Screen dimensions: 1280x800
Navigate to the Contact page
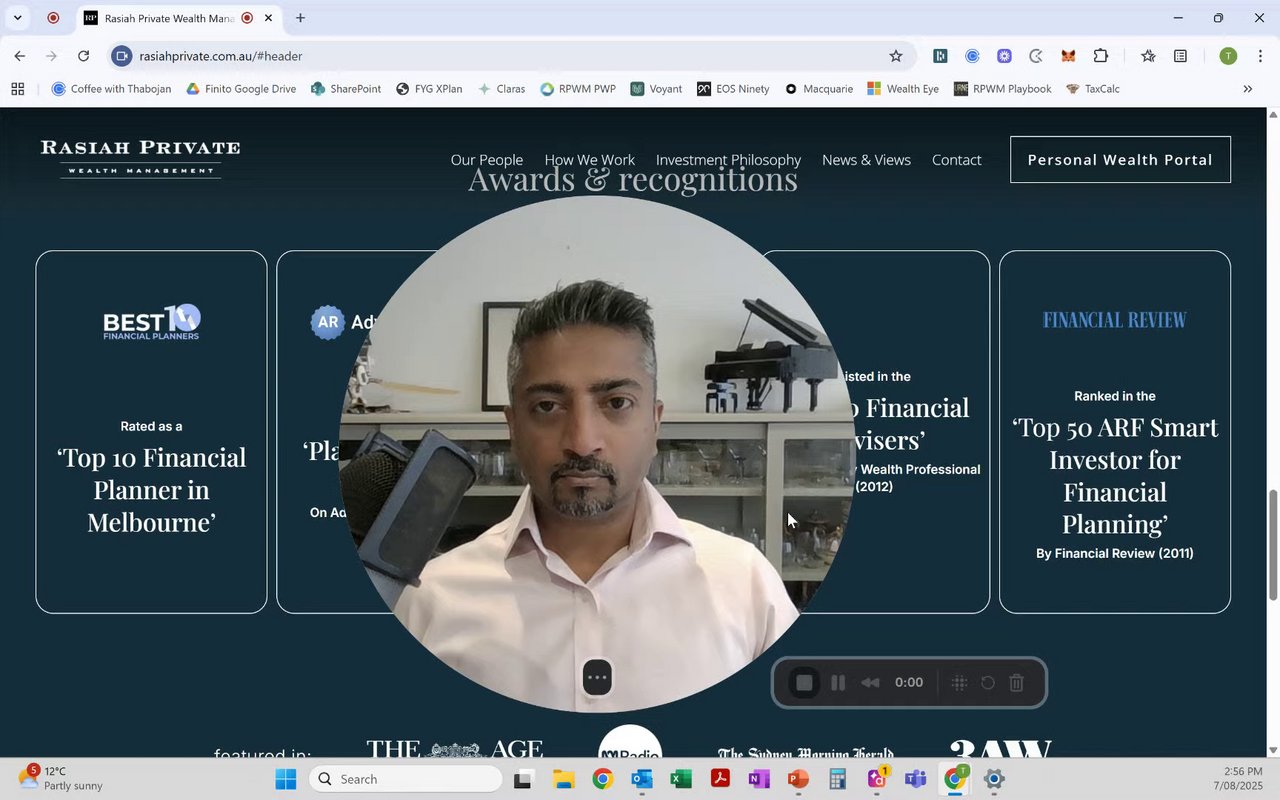(957, 160)
